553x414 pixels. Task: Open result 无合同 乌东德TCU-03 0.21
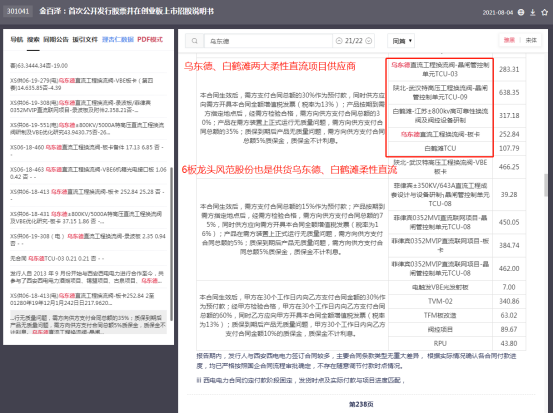coord(88,258)
